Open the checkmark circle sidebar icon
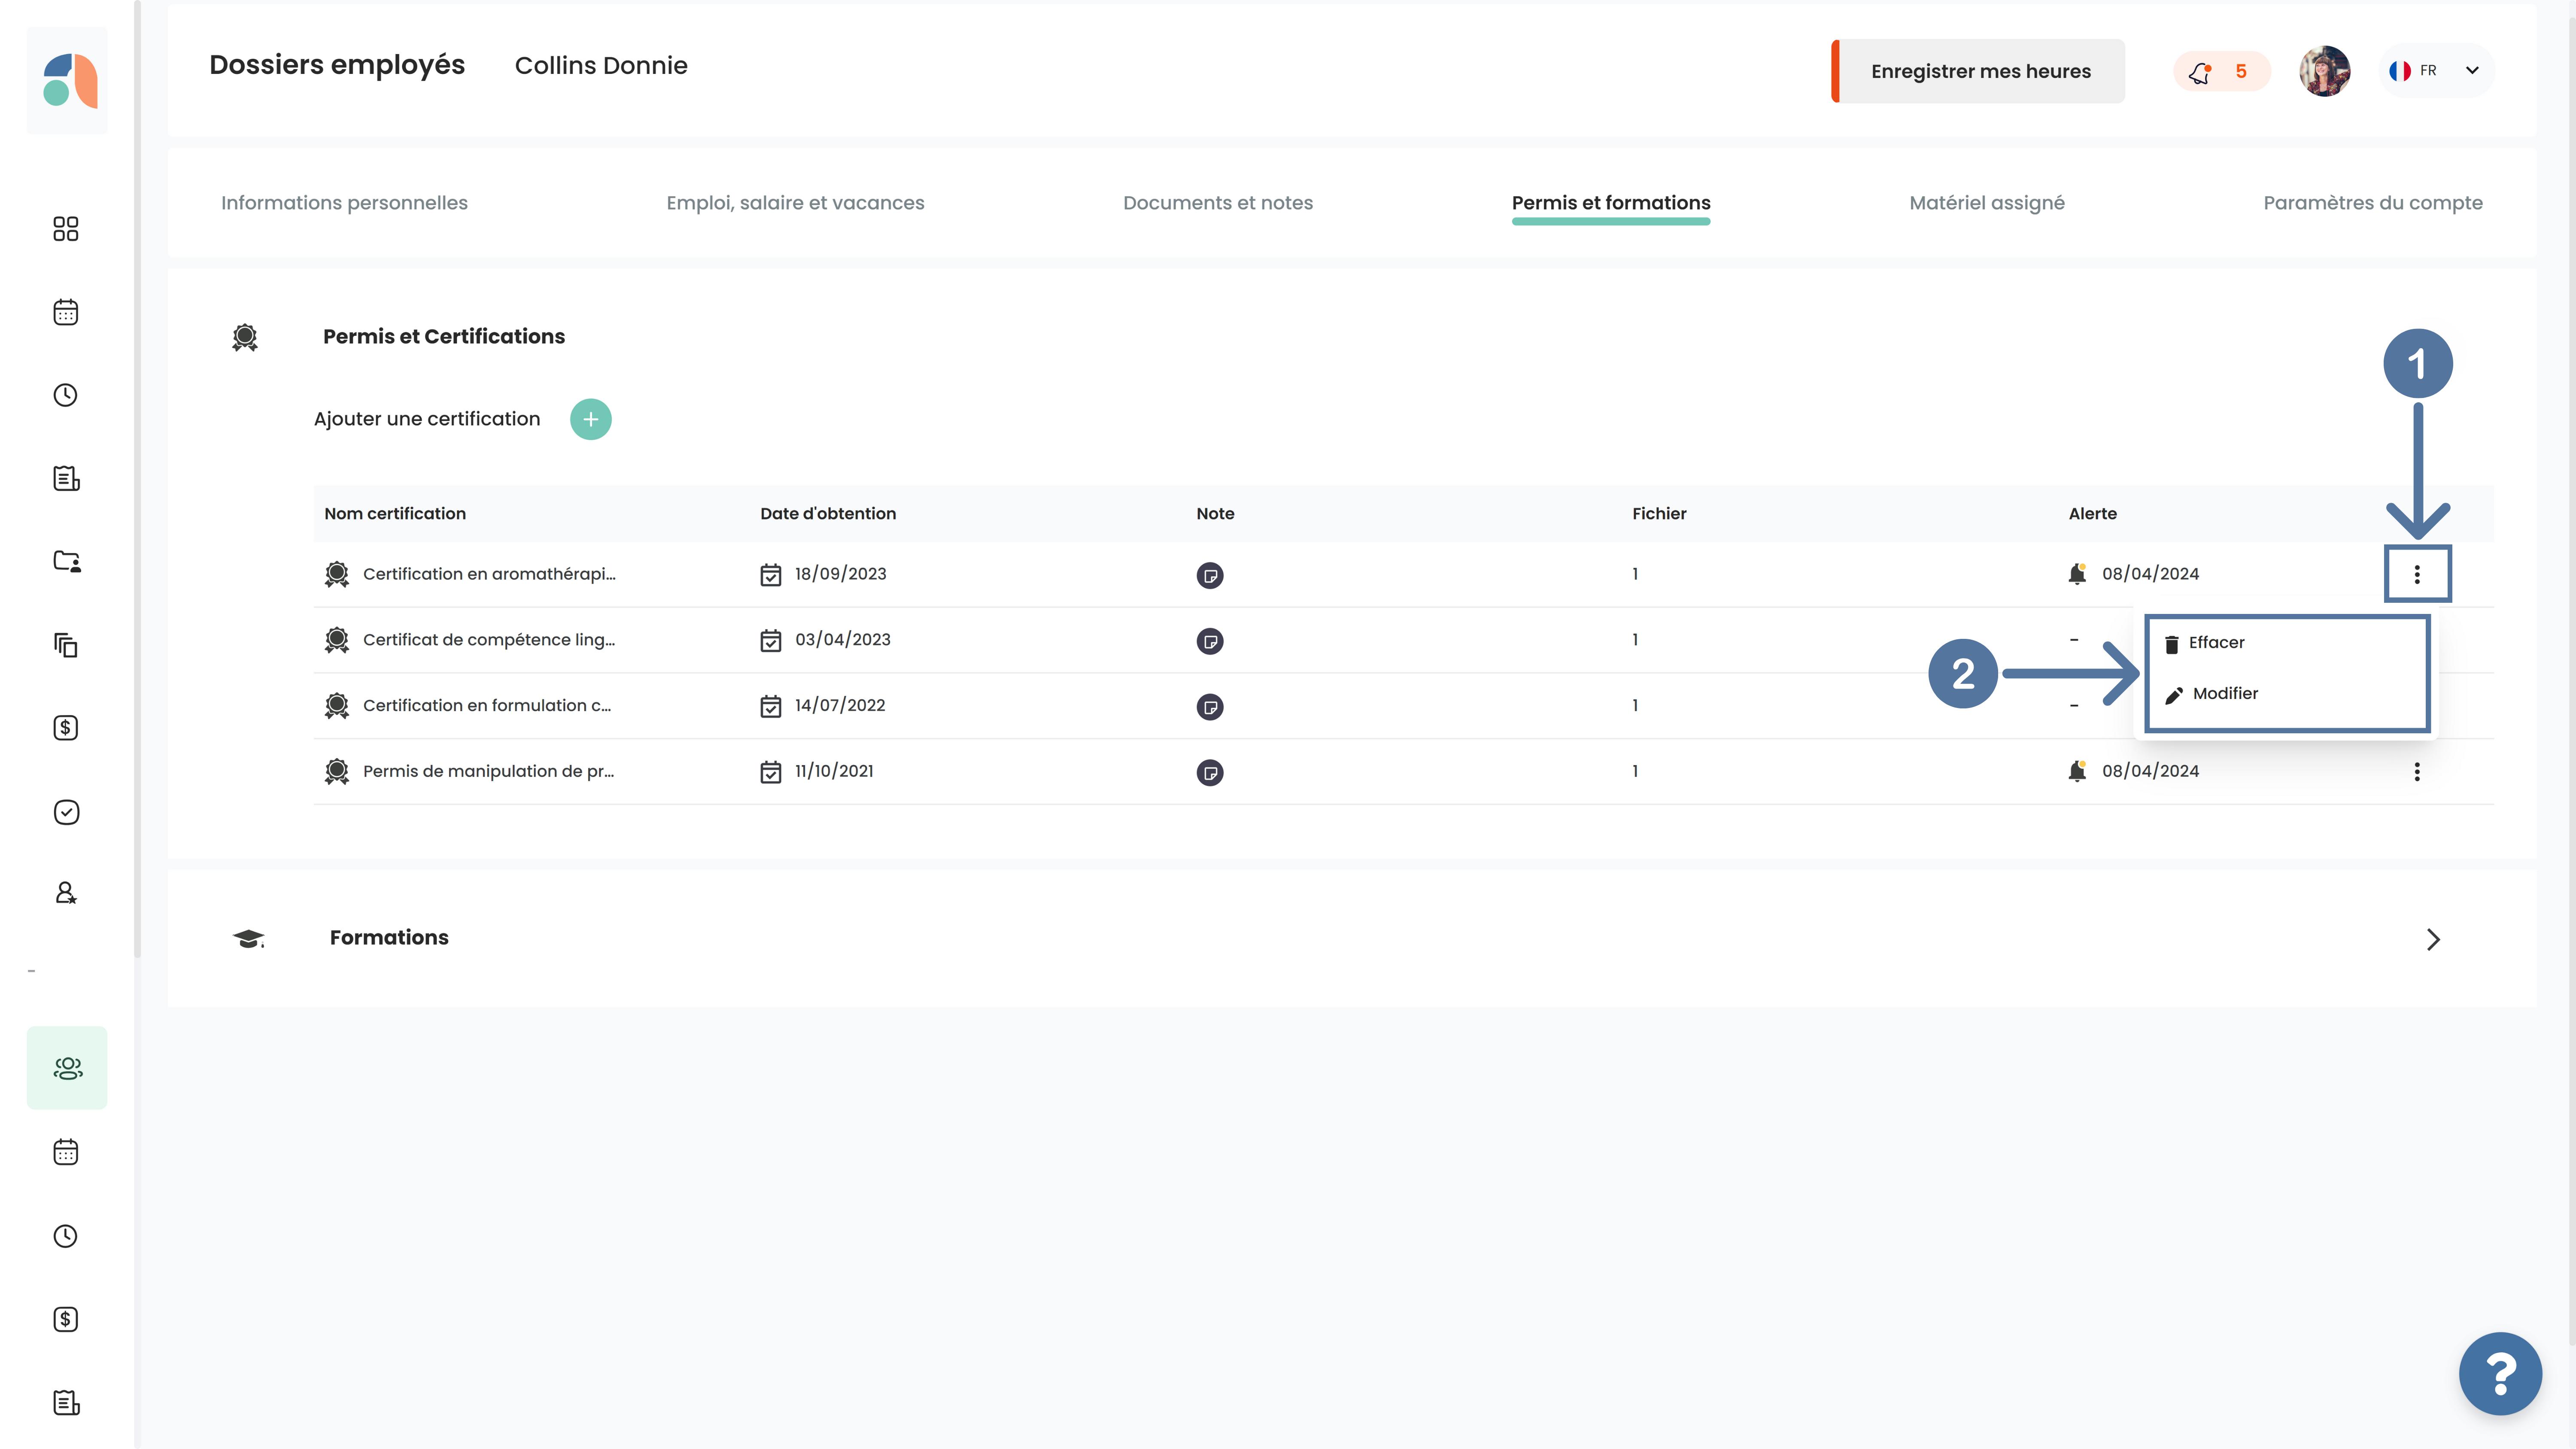This screenshot has width=2576, height=1449. tap(66, 811)
